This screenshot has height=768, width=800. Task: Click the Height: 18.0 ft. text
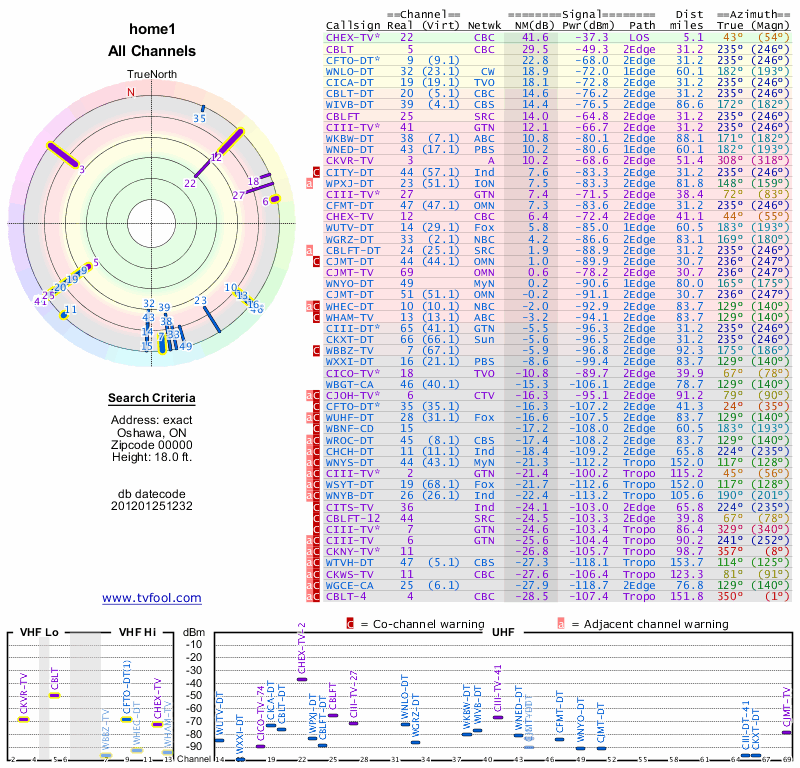[152, 457]
